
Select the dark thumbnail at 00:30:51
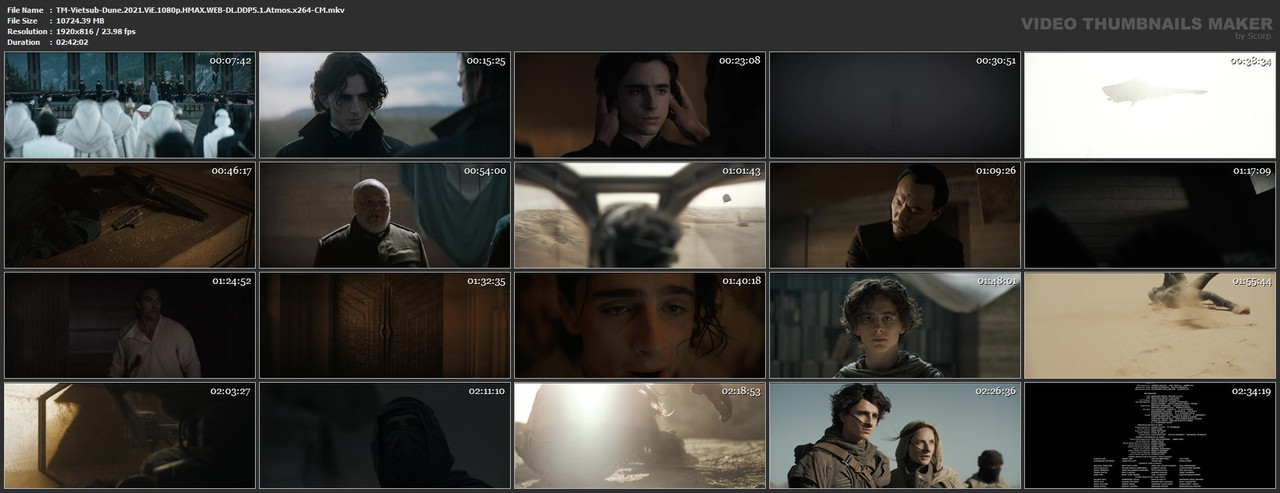tap(895, 105)
